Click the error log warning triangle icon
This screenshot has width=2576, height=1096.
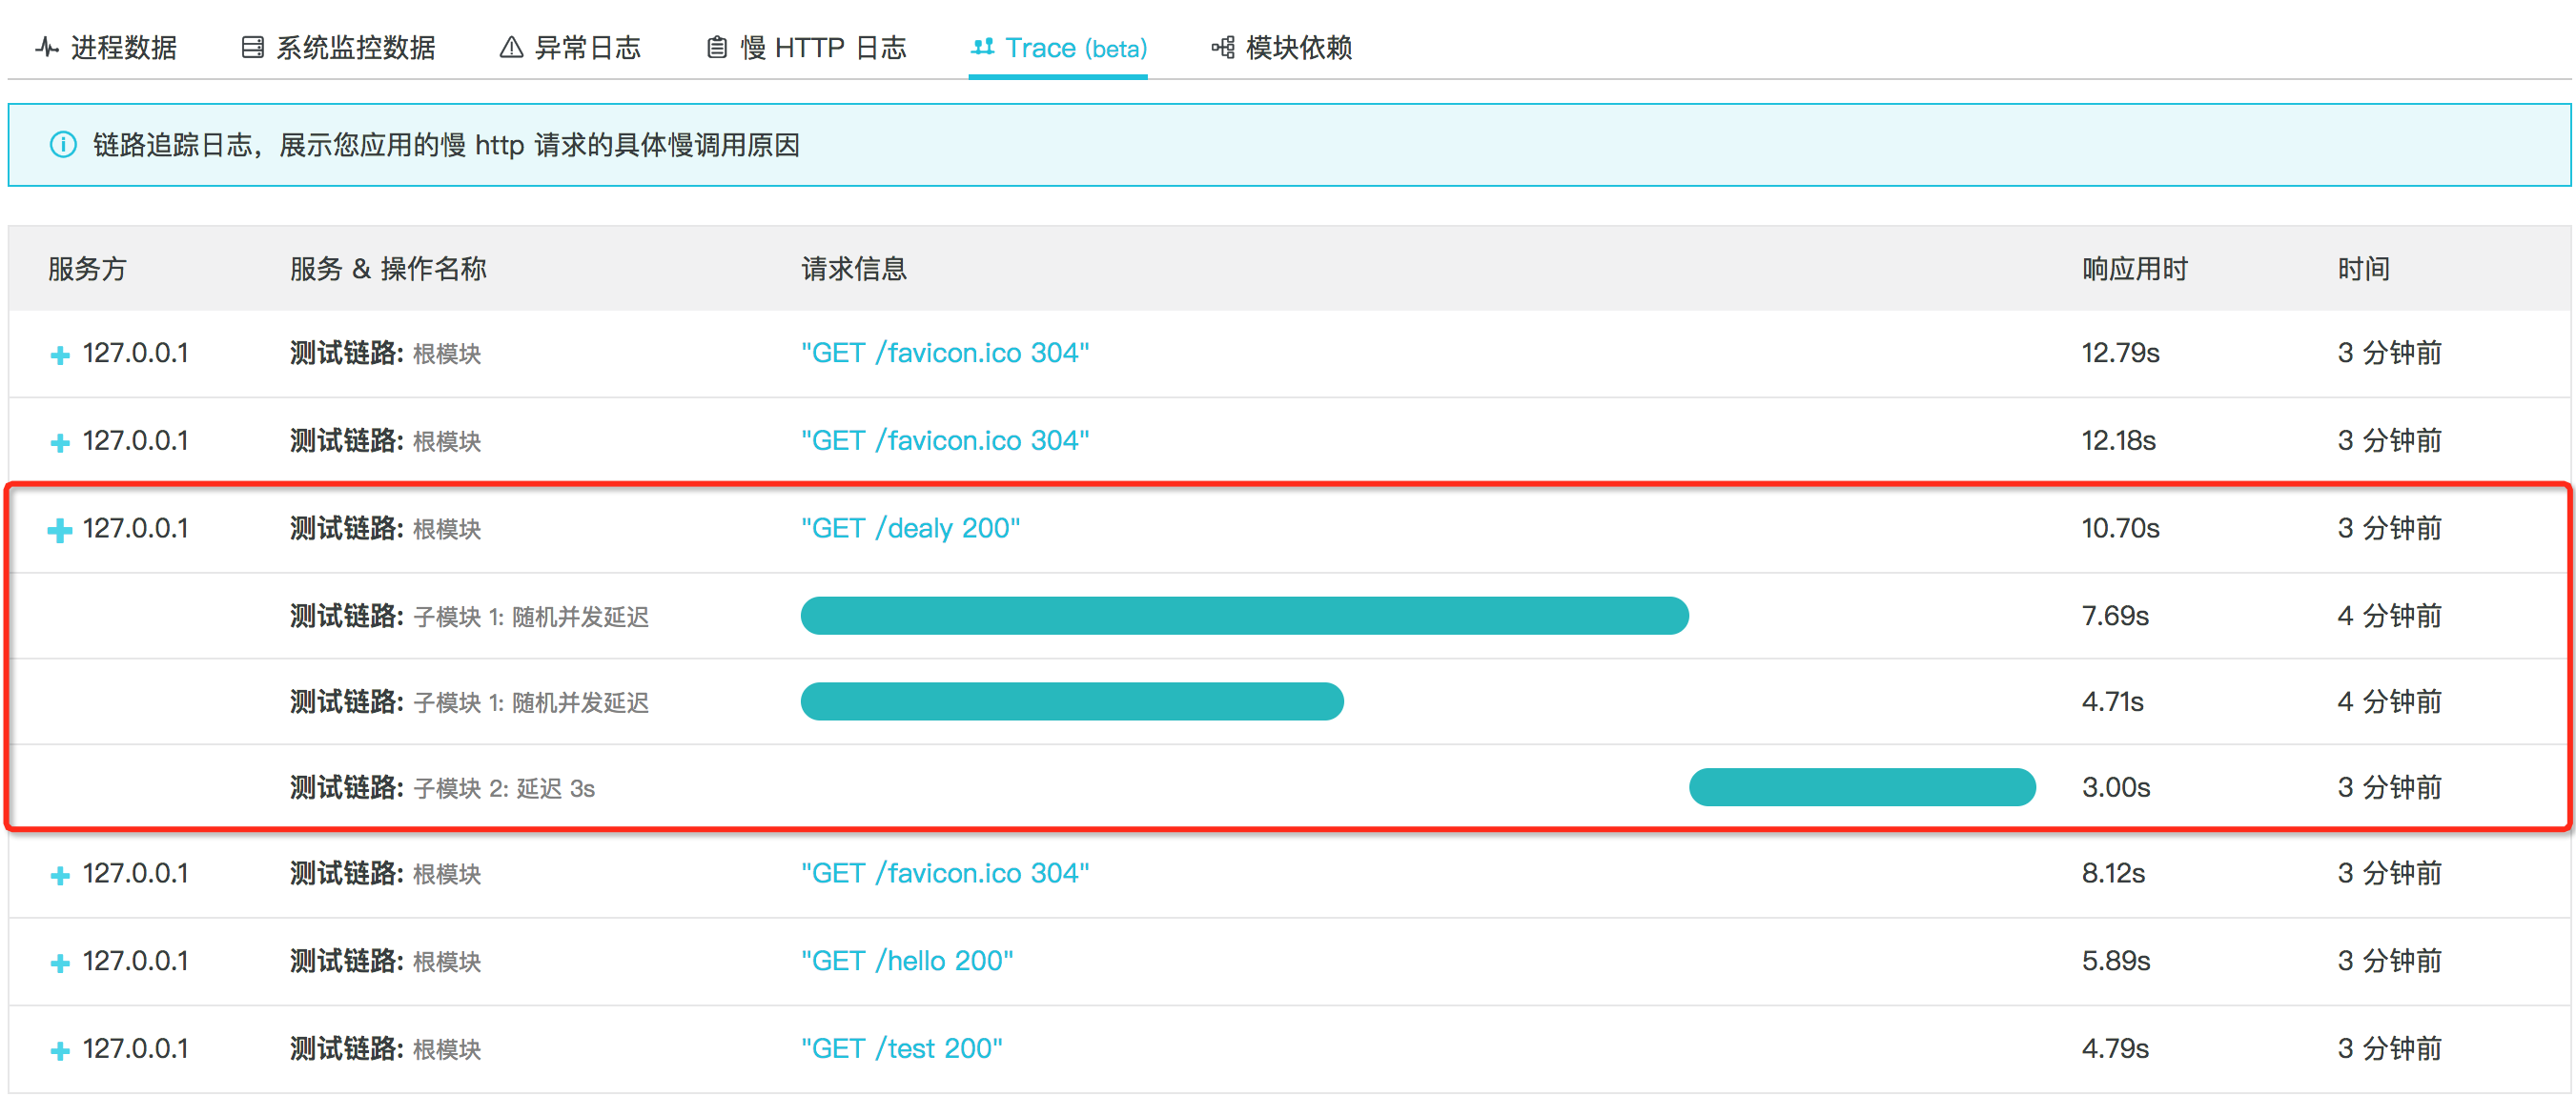point(511,47)
